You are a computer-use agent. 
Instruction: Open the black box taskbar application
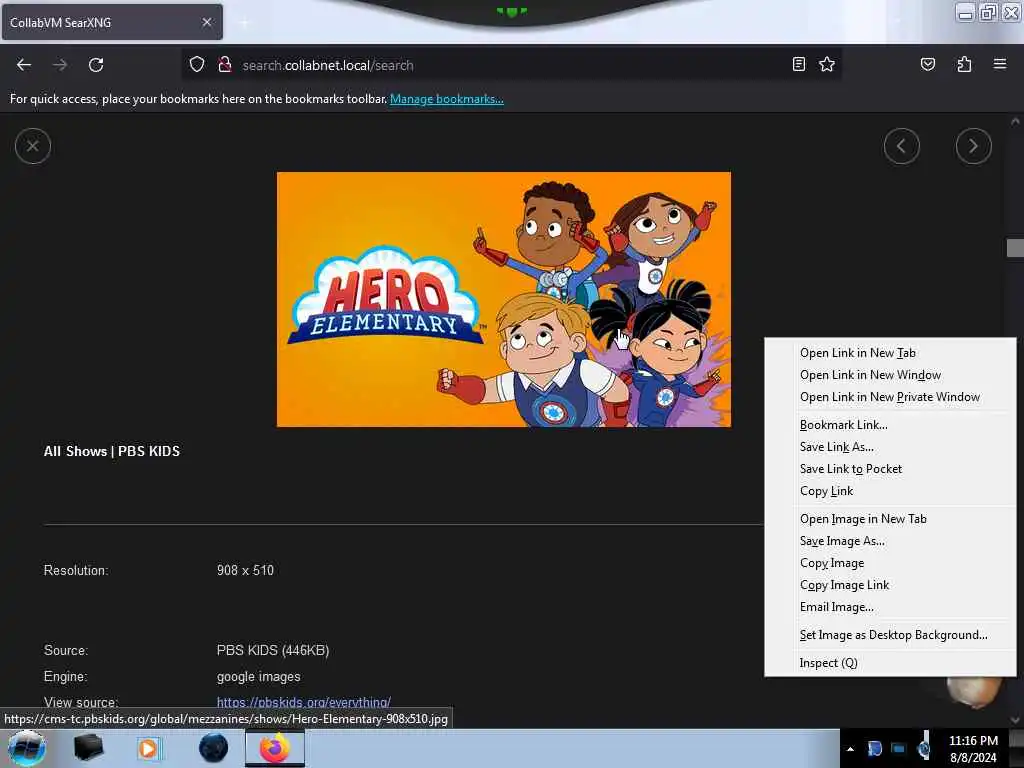[88, 748]
